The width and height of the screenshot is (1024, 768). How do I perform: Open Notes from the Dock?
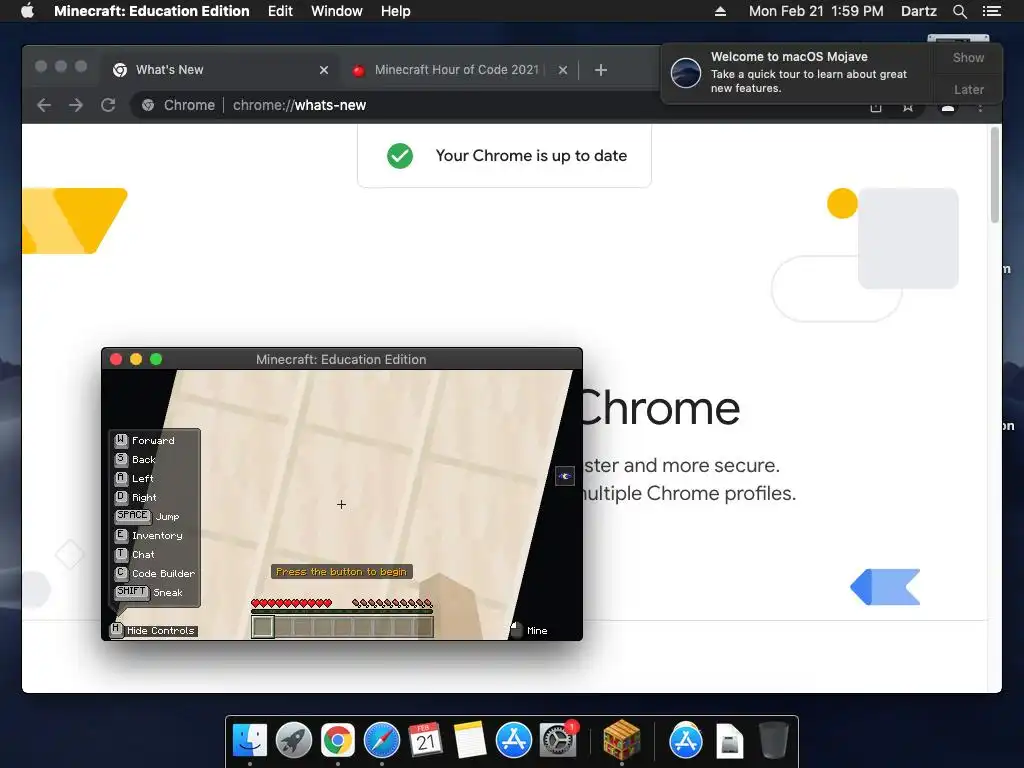470,740
